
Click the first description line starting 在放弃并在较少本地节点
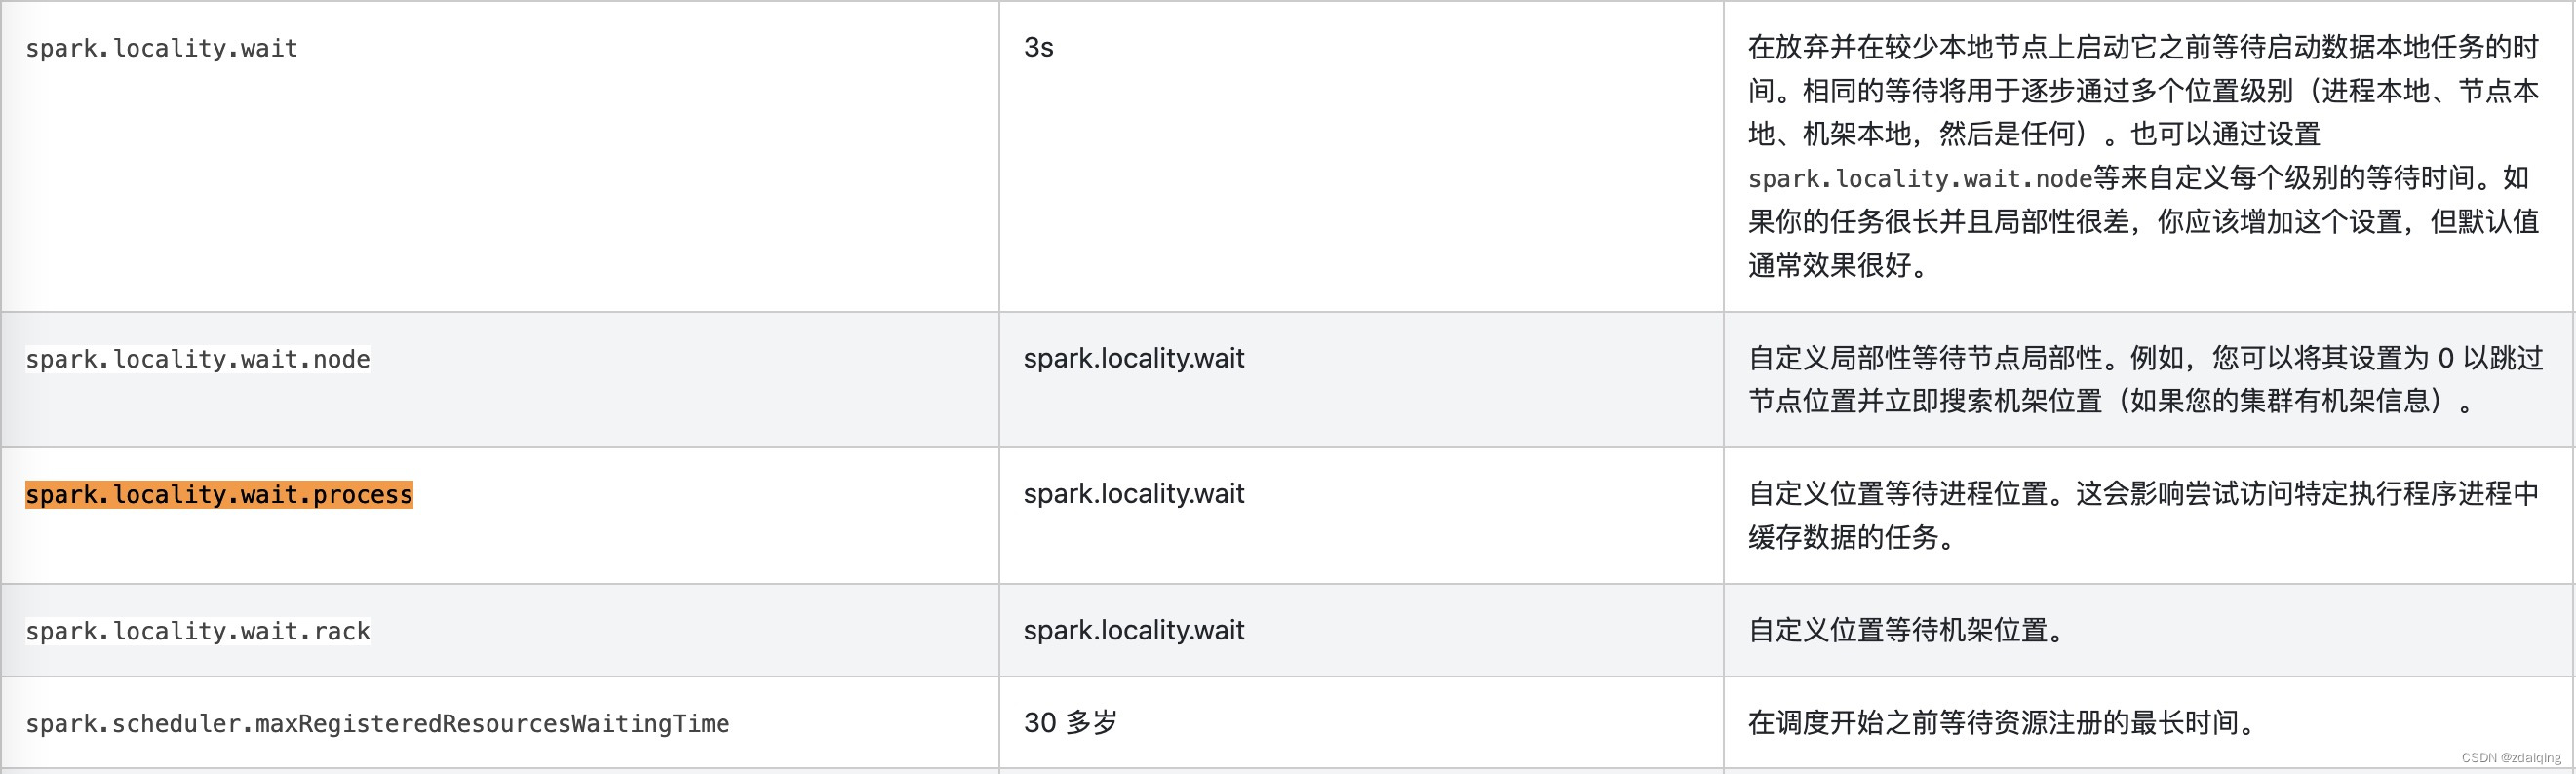(2142, 47)
